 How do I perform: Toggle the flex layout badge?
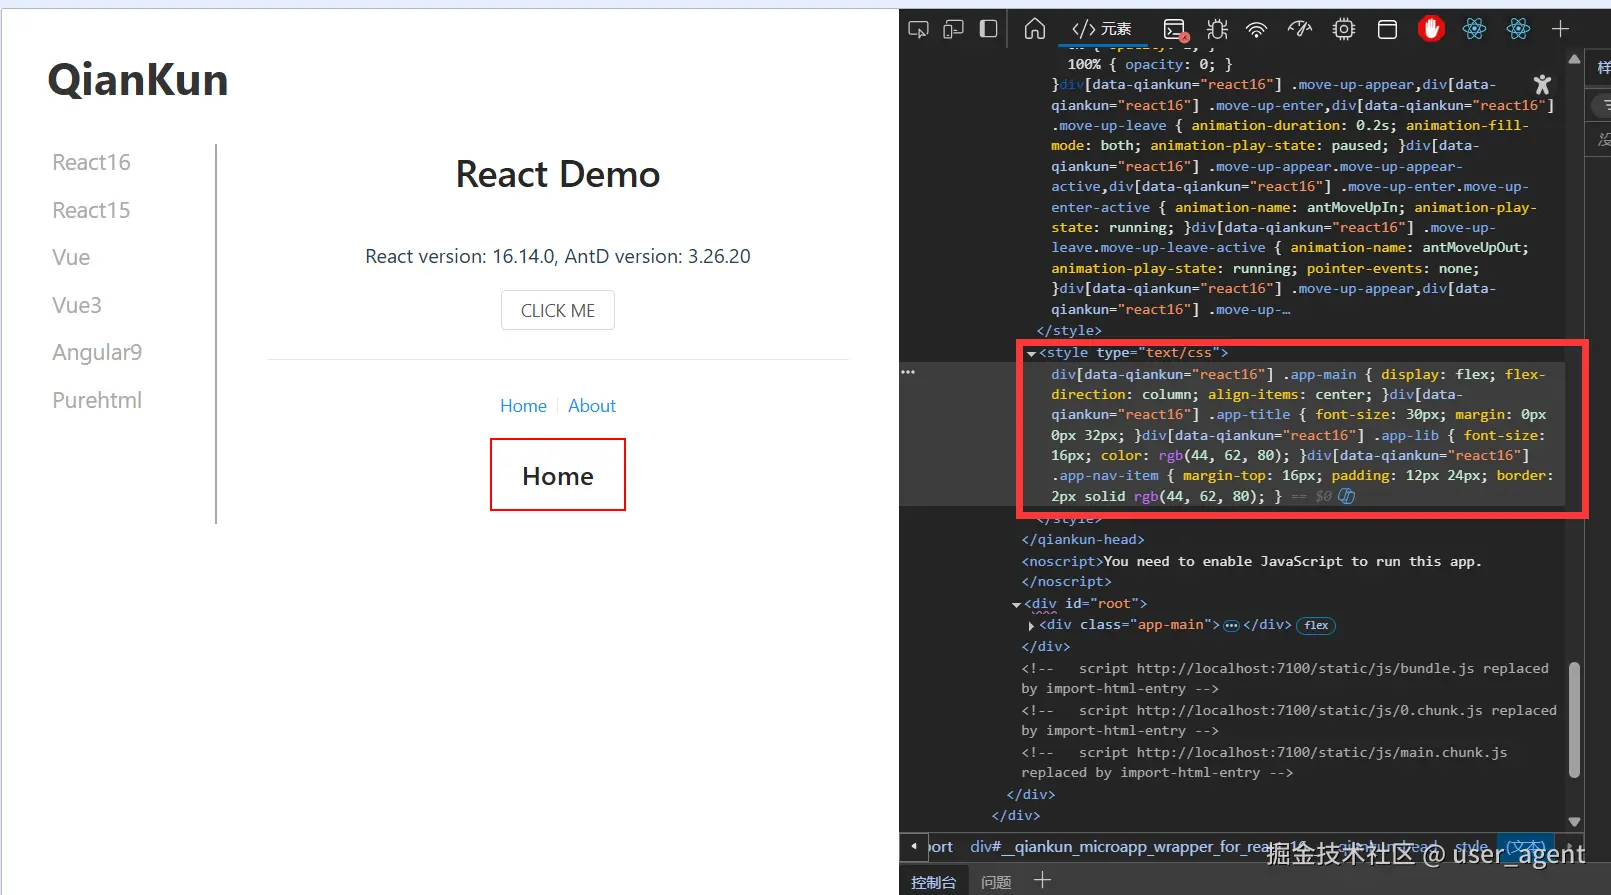pyautogui.click(x=1316, y=626)
